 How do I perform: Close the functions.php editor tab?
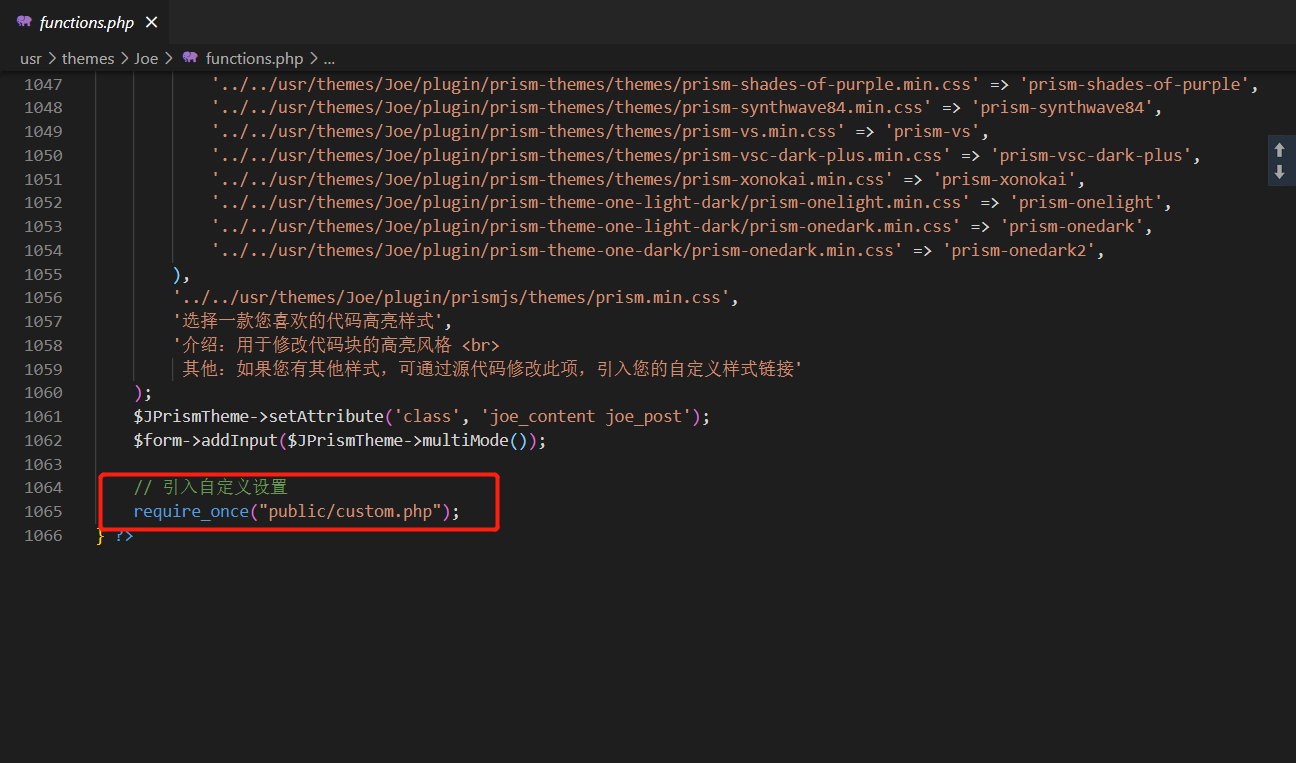(x=151, y=22)
